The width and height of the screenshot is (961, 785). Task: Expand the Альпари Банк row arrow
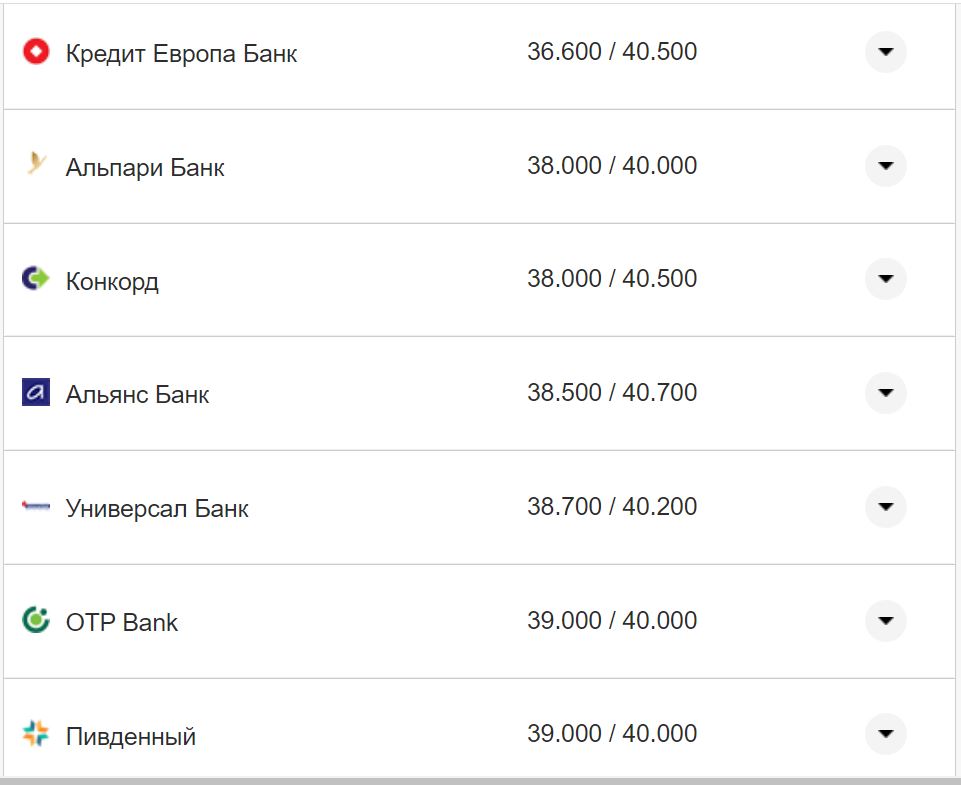click(885, 166)
